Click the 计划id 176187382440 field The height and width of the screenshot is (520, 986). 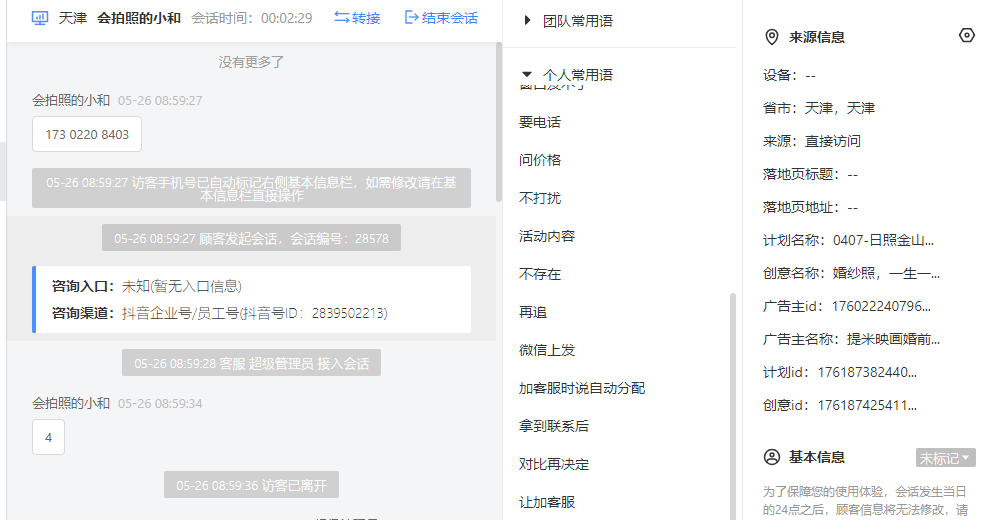coord(839,372)
